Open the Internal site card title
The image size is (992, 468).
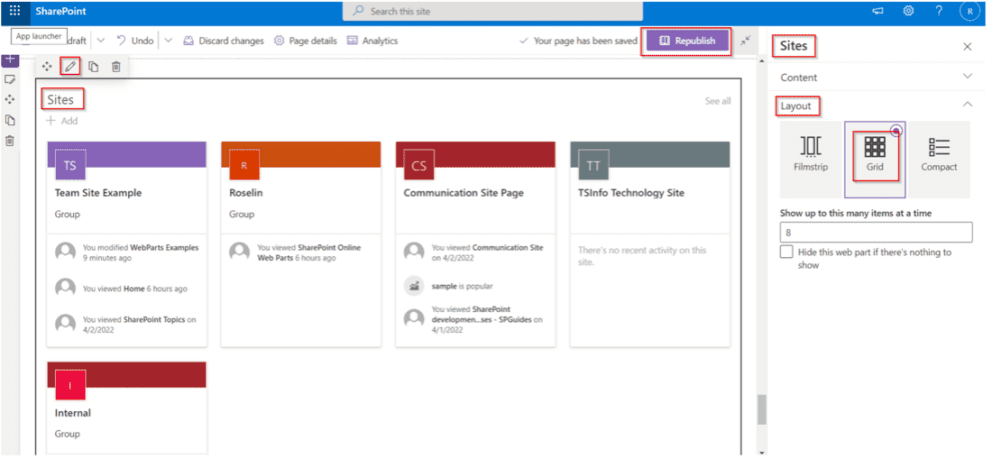tap(73, 413)
